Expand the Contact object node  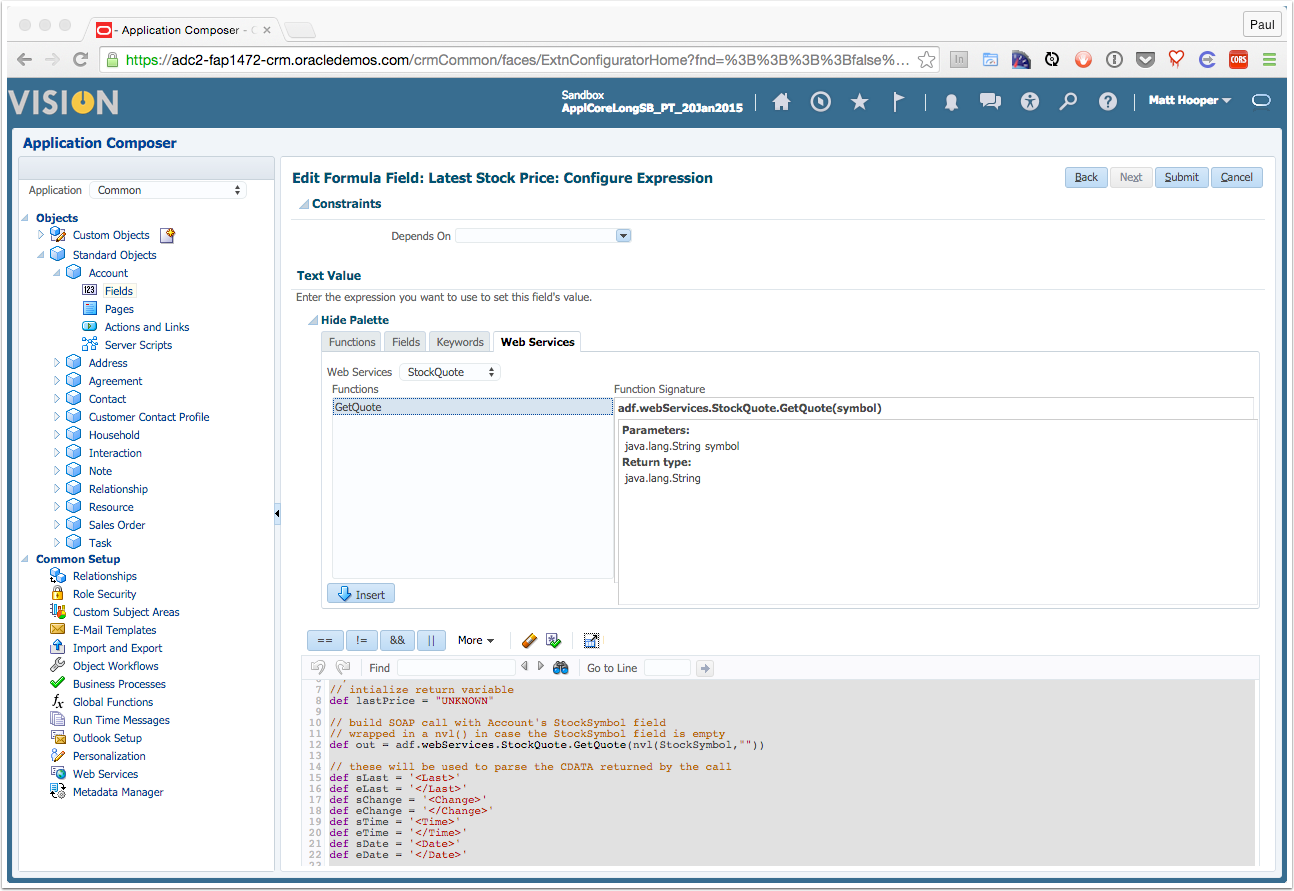pos(57,399)
